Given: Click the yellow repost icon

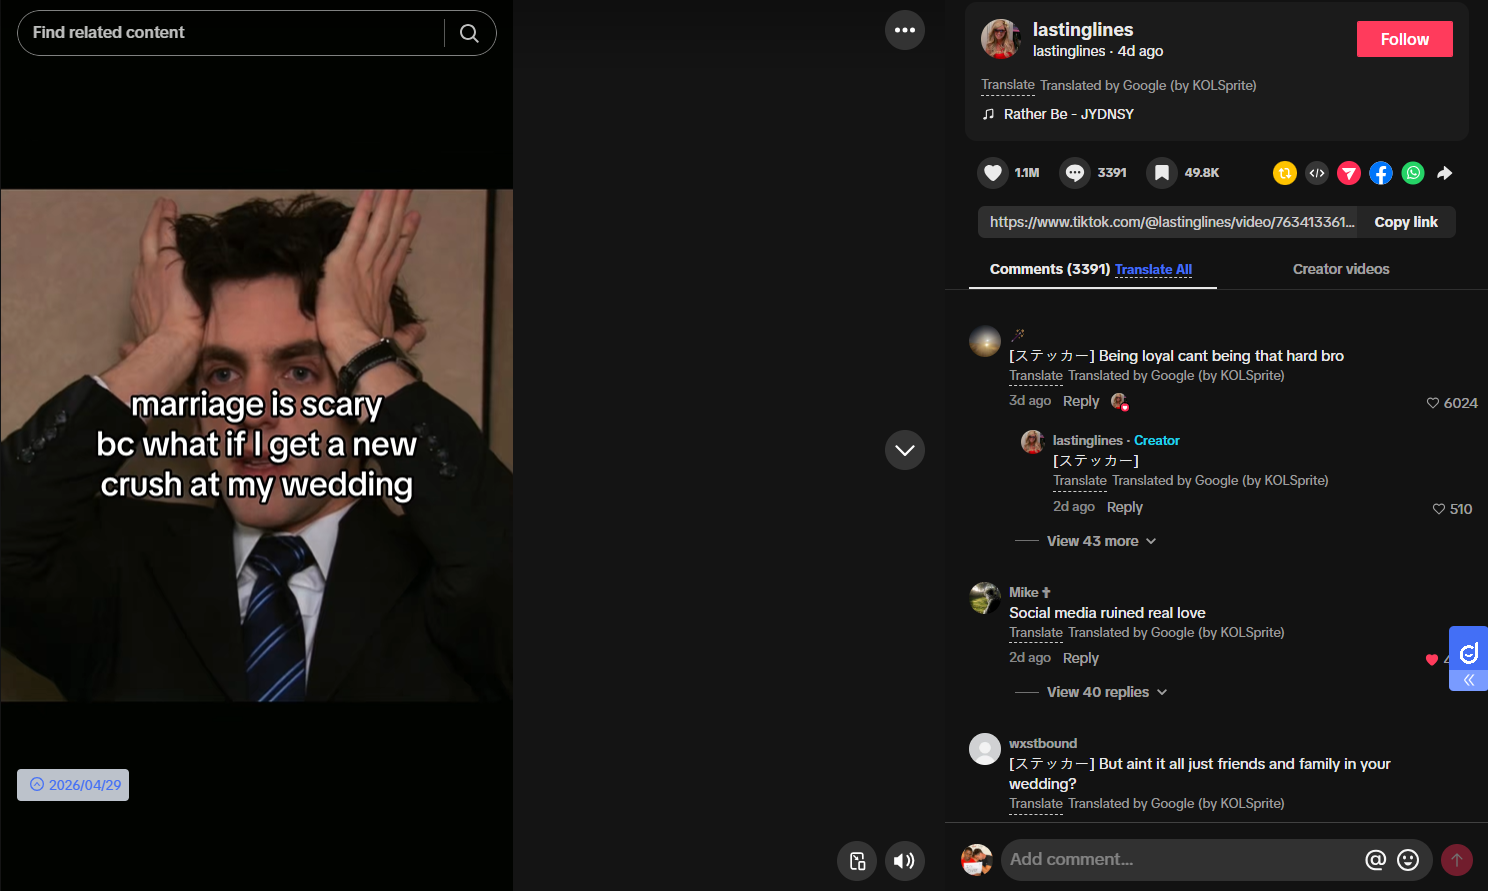Looking at the screenshot, I should click(x=1285, y=173).
